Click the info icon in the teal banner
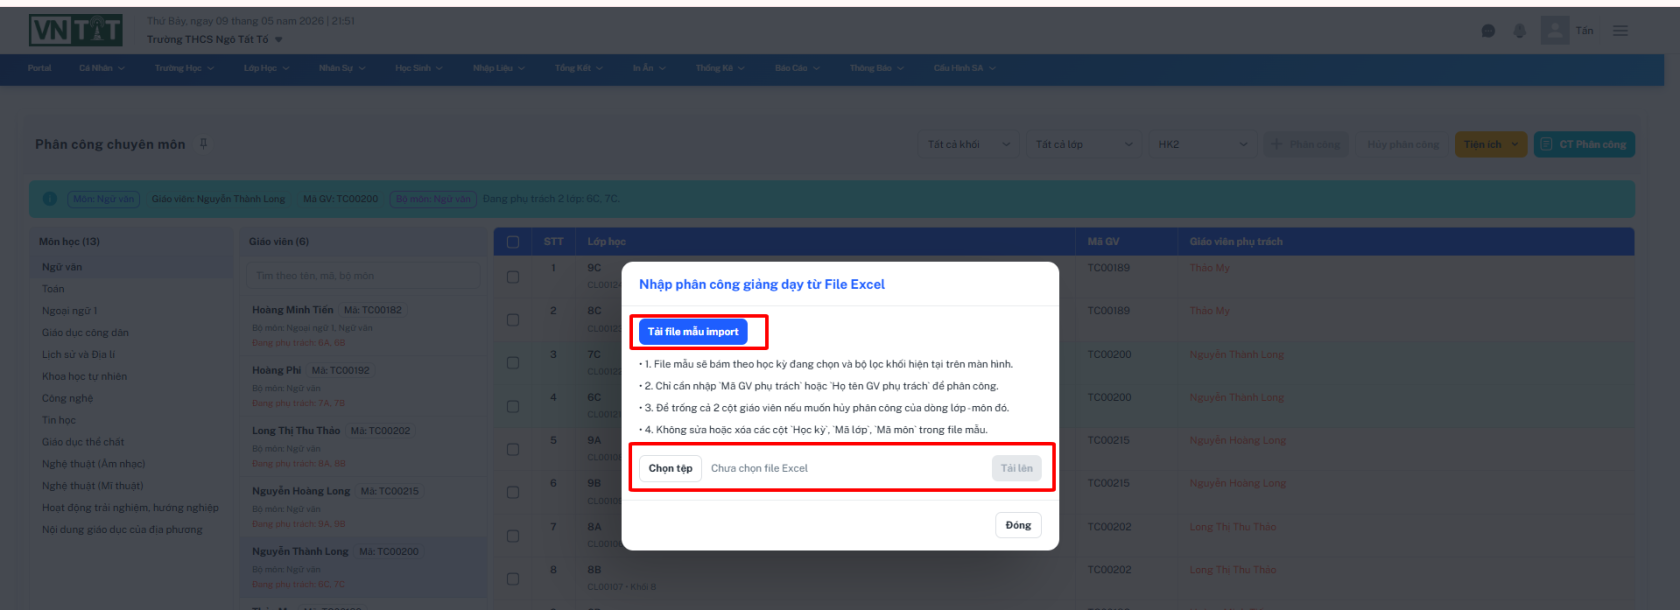The image size is (1680, 610). click(49, 199)
